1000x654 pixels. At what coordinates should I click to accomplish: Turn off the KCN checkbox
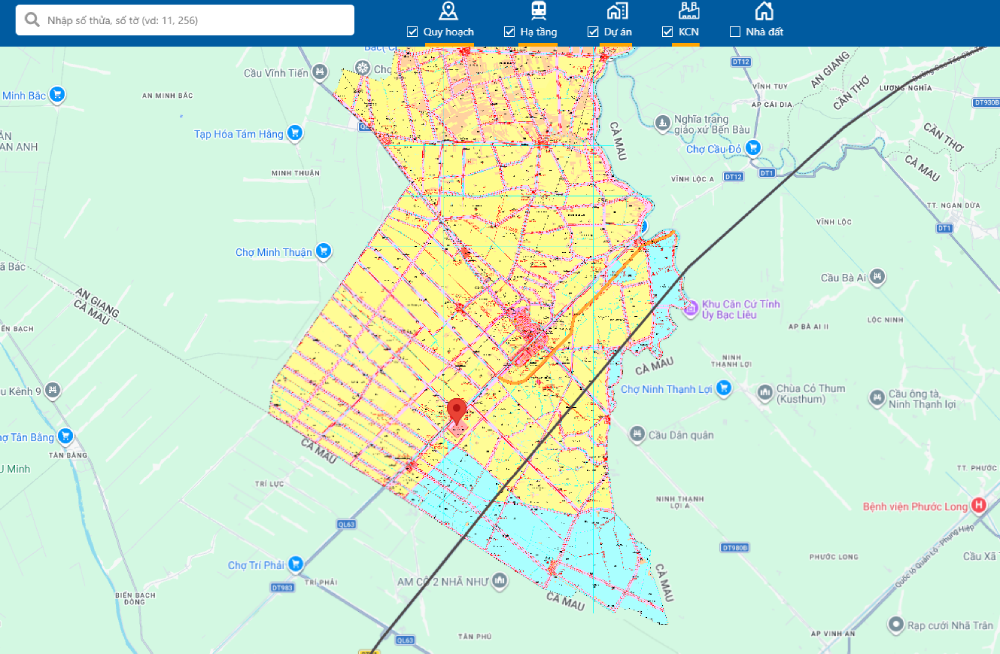pyautogui.click(x=667, y=32)
